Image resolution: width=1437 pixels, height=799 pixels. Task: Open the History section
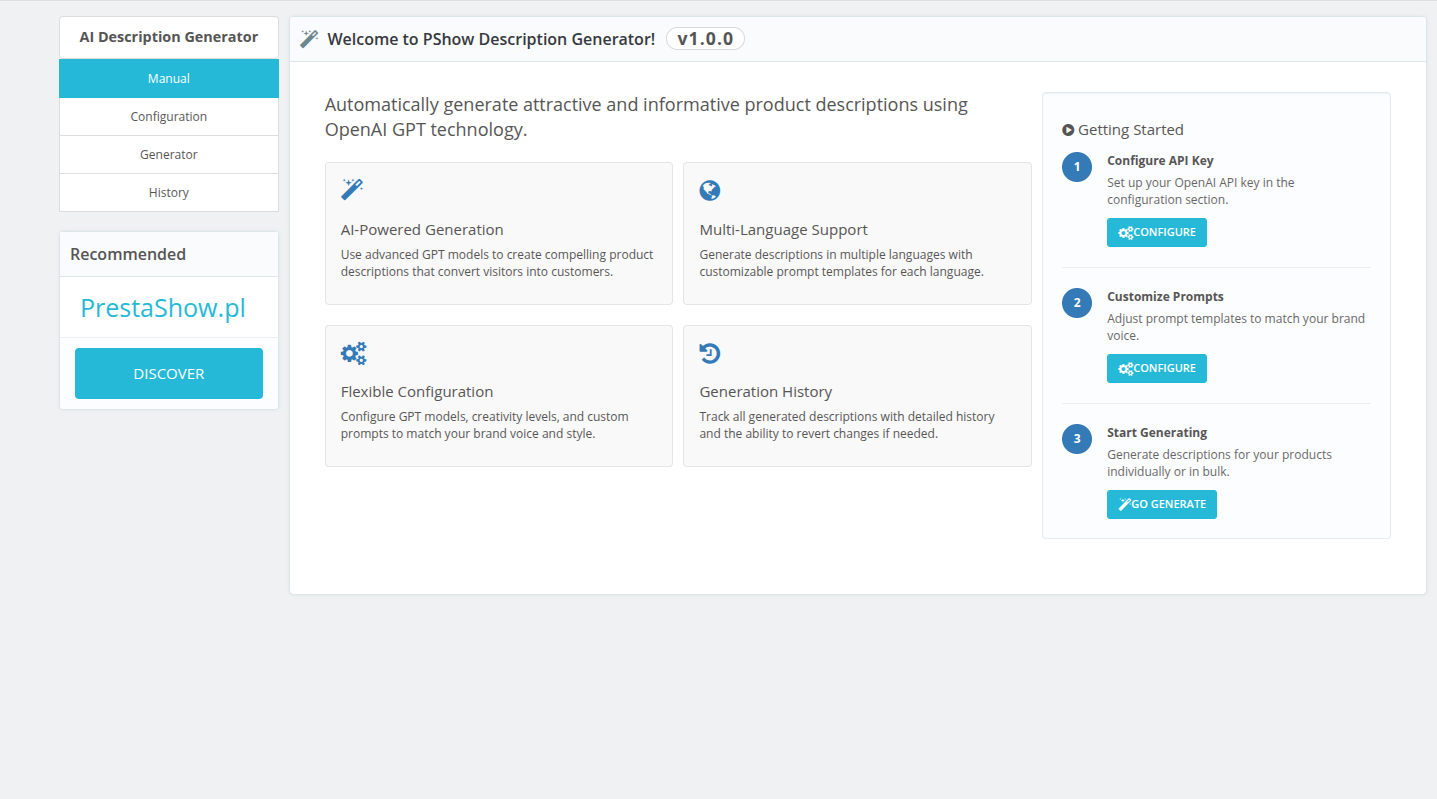coord(169,192)
